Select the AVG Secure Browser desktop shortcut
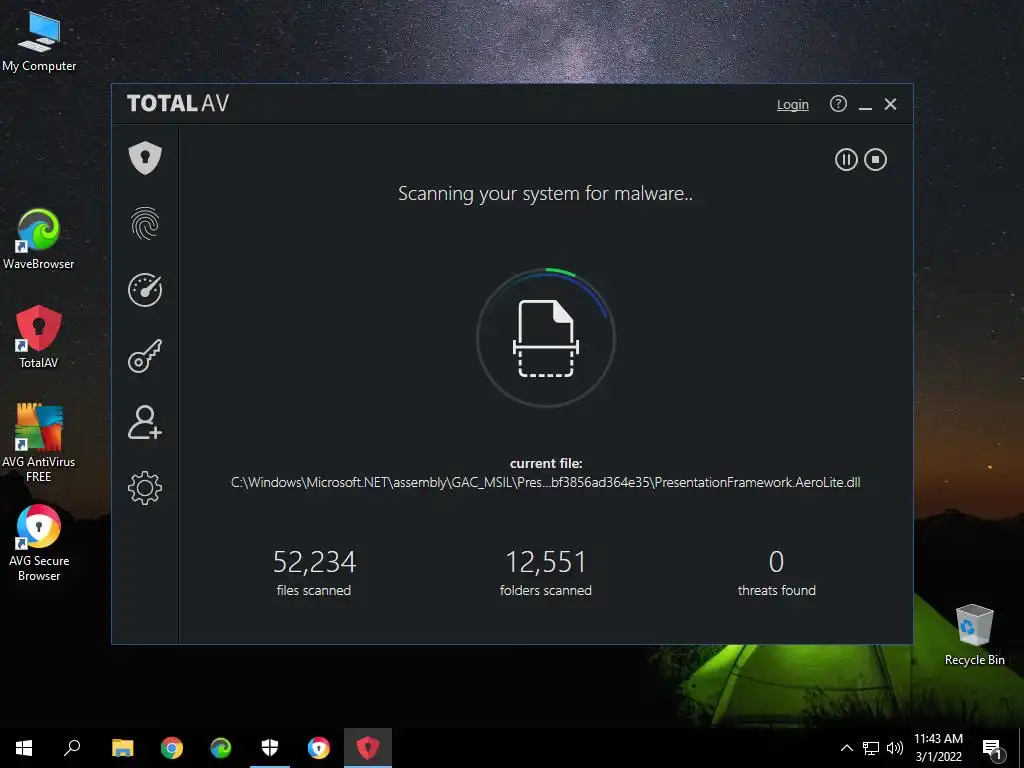 click(39, 543)
